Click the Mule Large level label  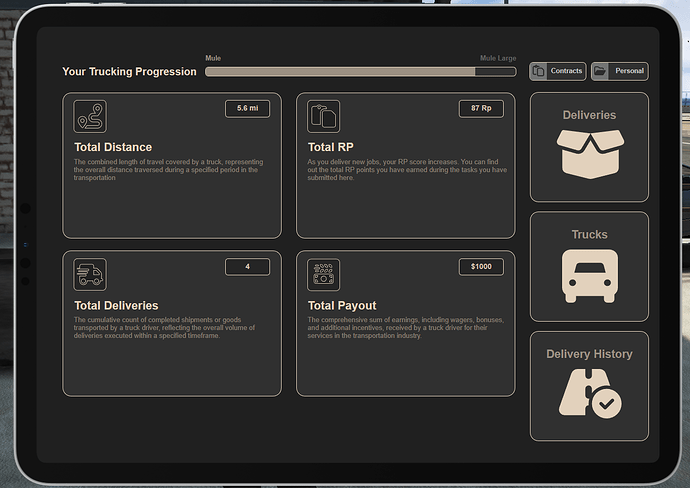click(498, 58)
